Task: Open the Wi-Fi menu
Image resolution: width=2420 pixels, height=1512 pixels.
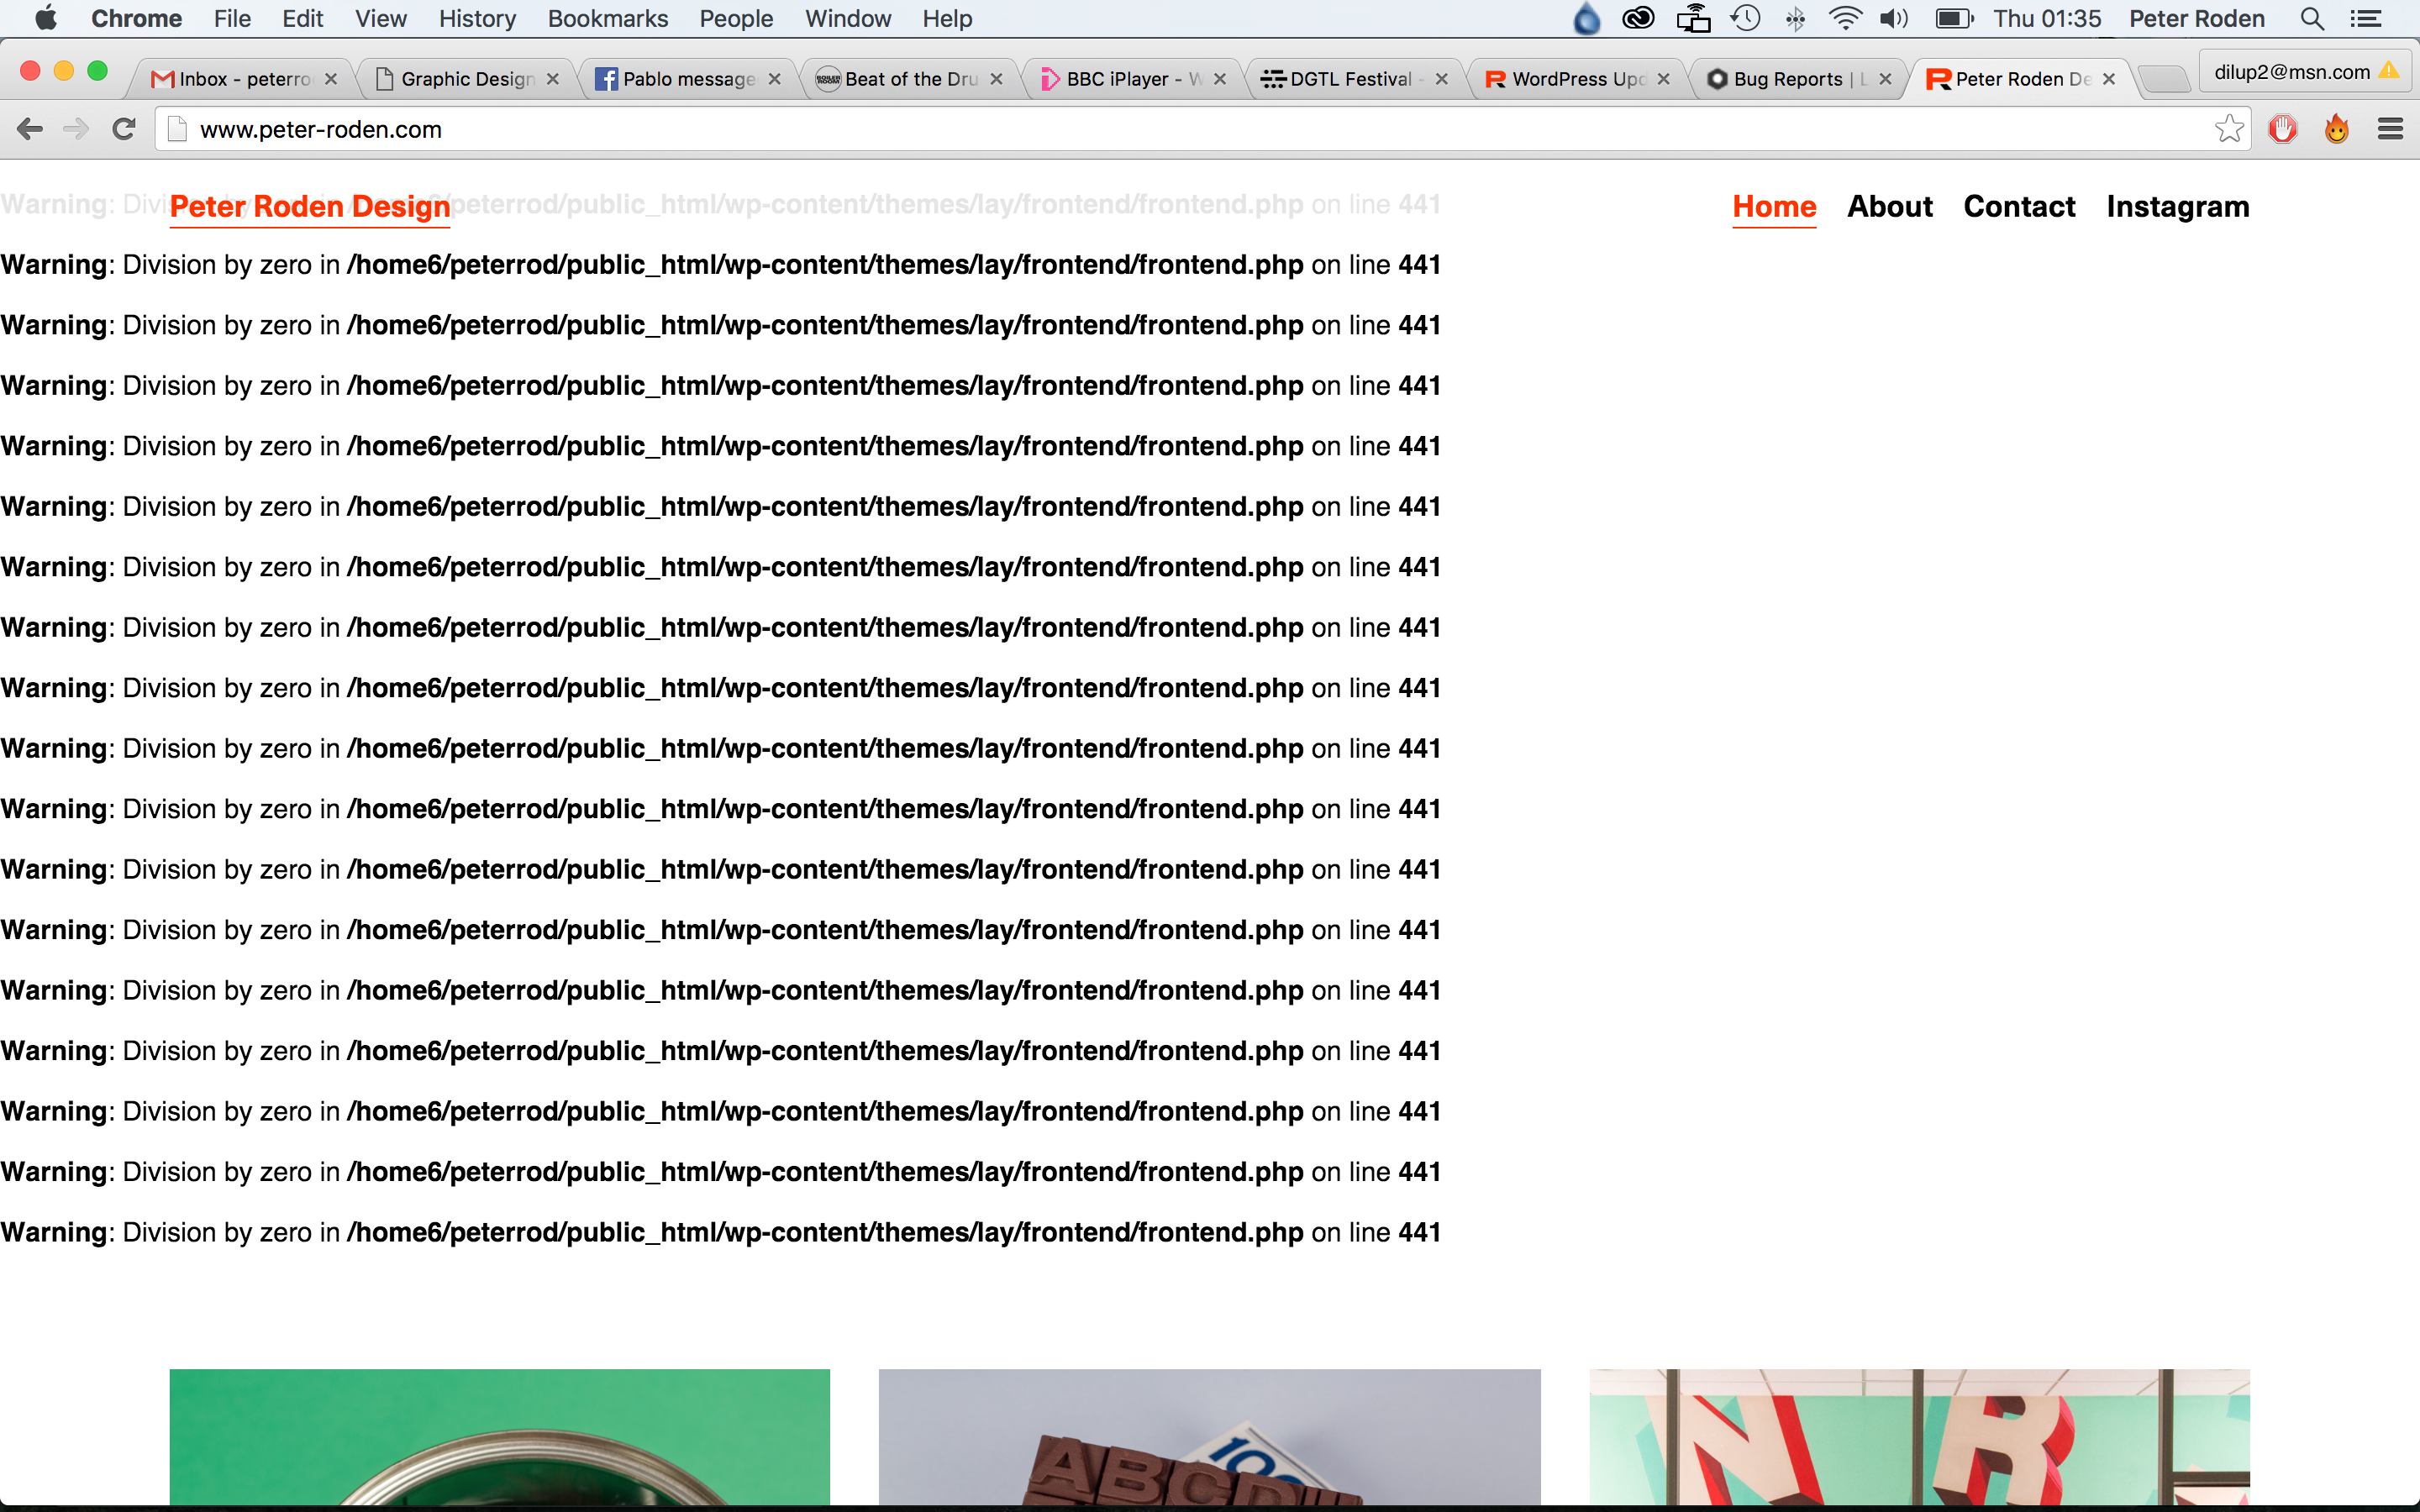Action: (1845, 18)
